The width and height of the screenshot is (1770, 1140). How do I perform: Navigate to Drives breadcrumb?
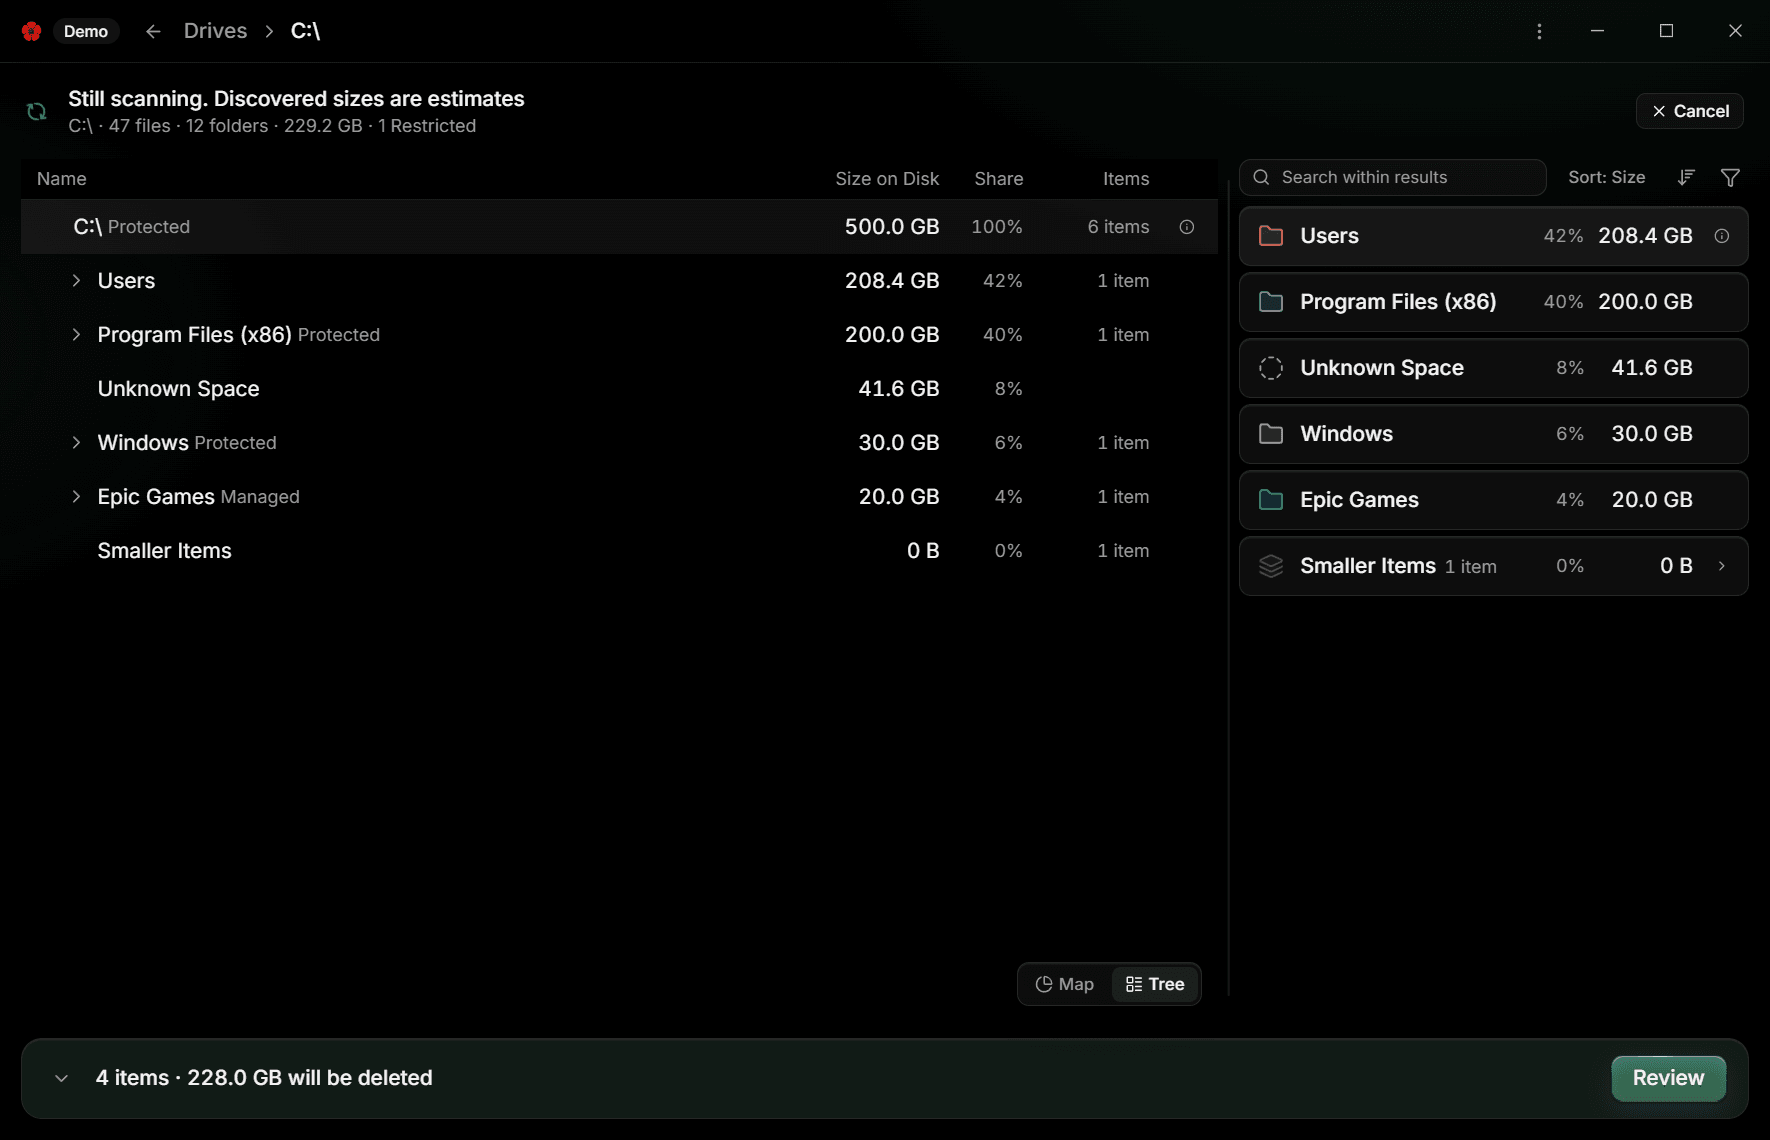click(x=215, y=31)
